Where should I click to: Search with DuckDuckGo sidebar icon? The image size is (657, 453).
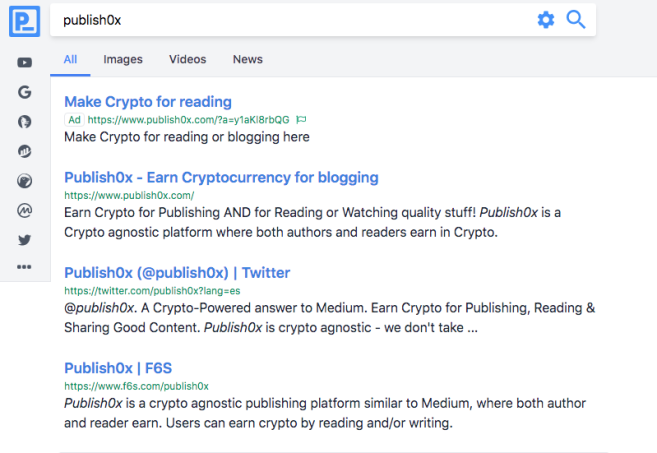point(25,122)
